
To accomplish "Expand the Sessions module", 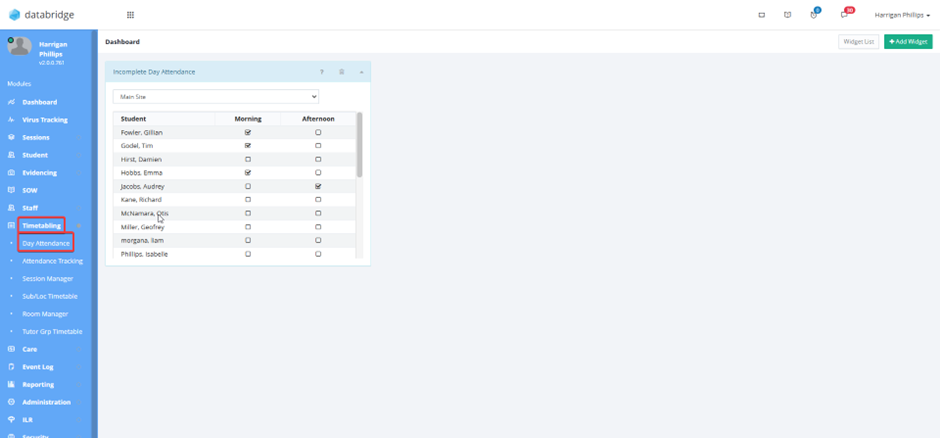I will tap(79, 138).
